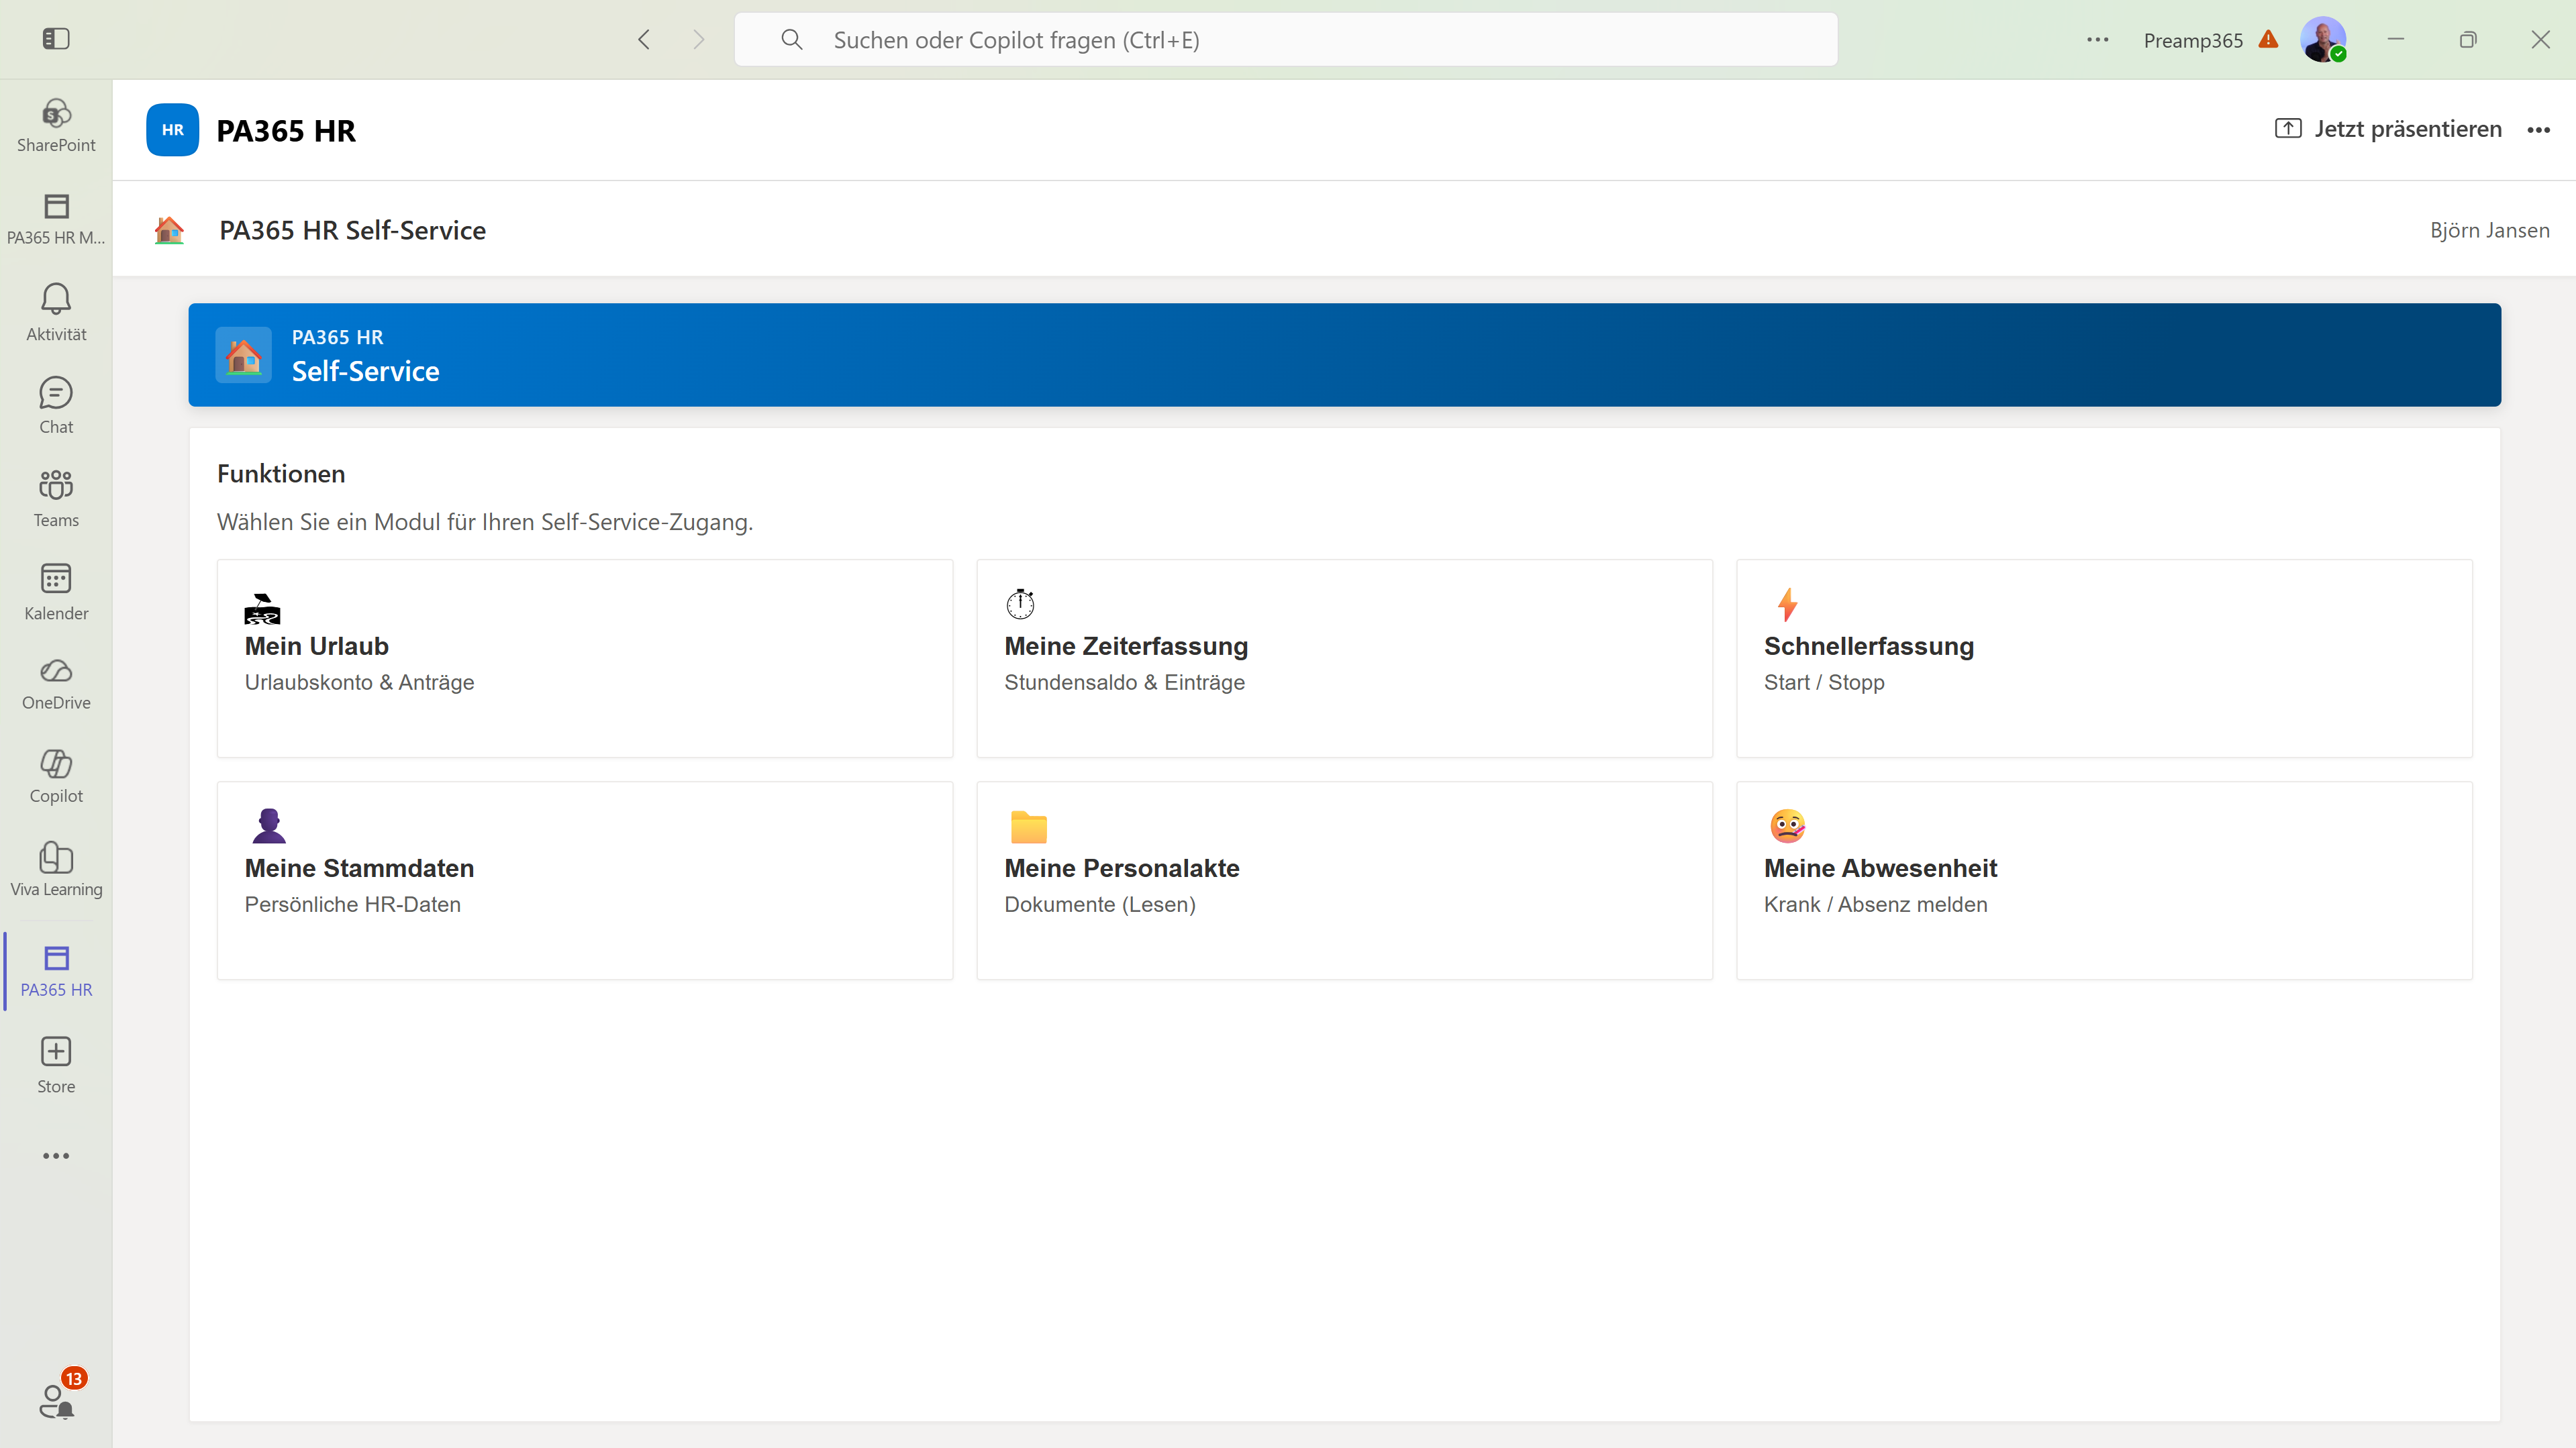The height and width of the screenshot is (1448, 2576).
Task: Open Viva Learning
Action: (56, 870)
